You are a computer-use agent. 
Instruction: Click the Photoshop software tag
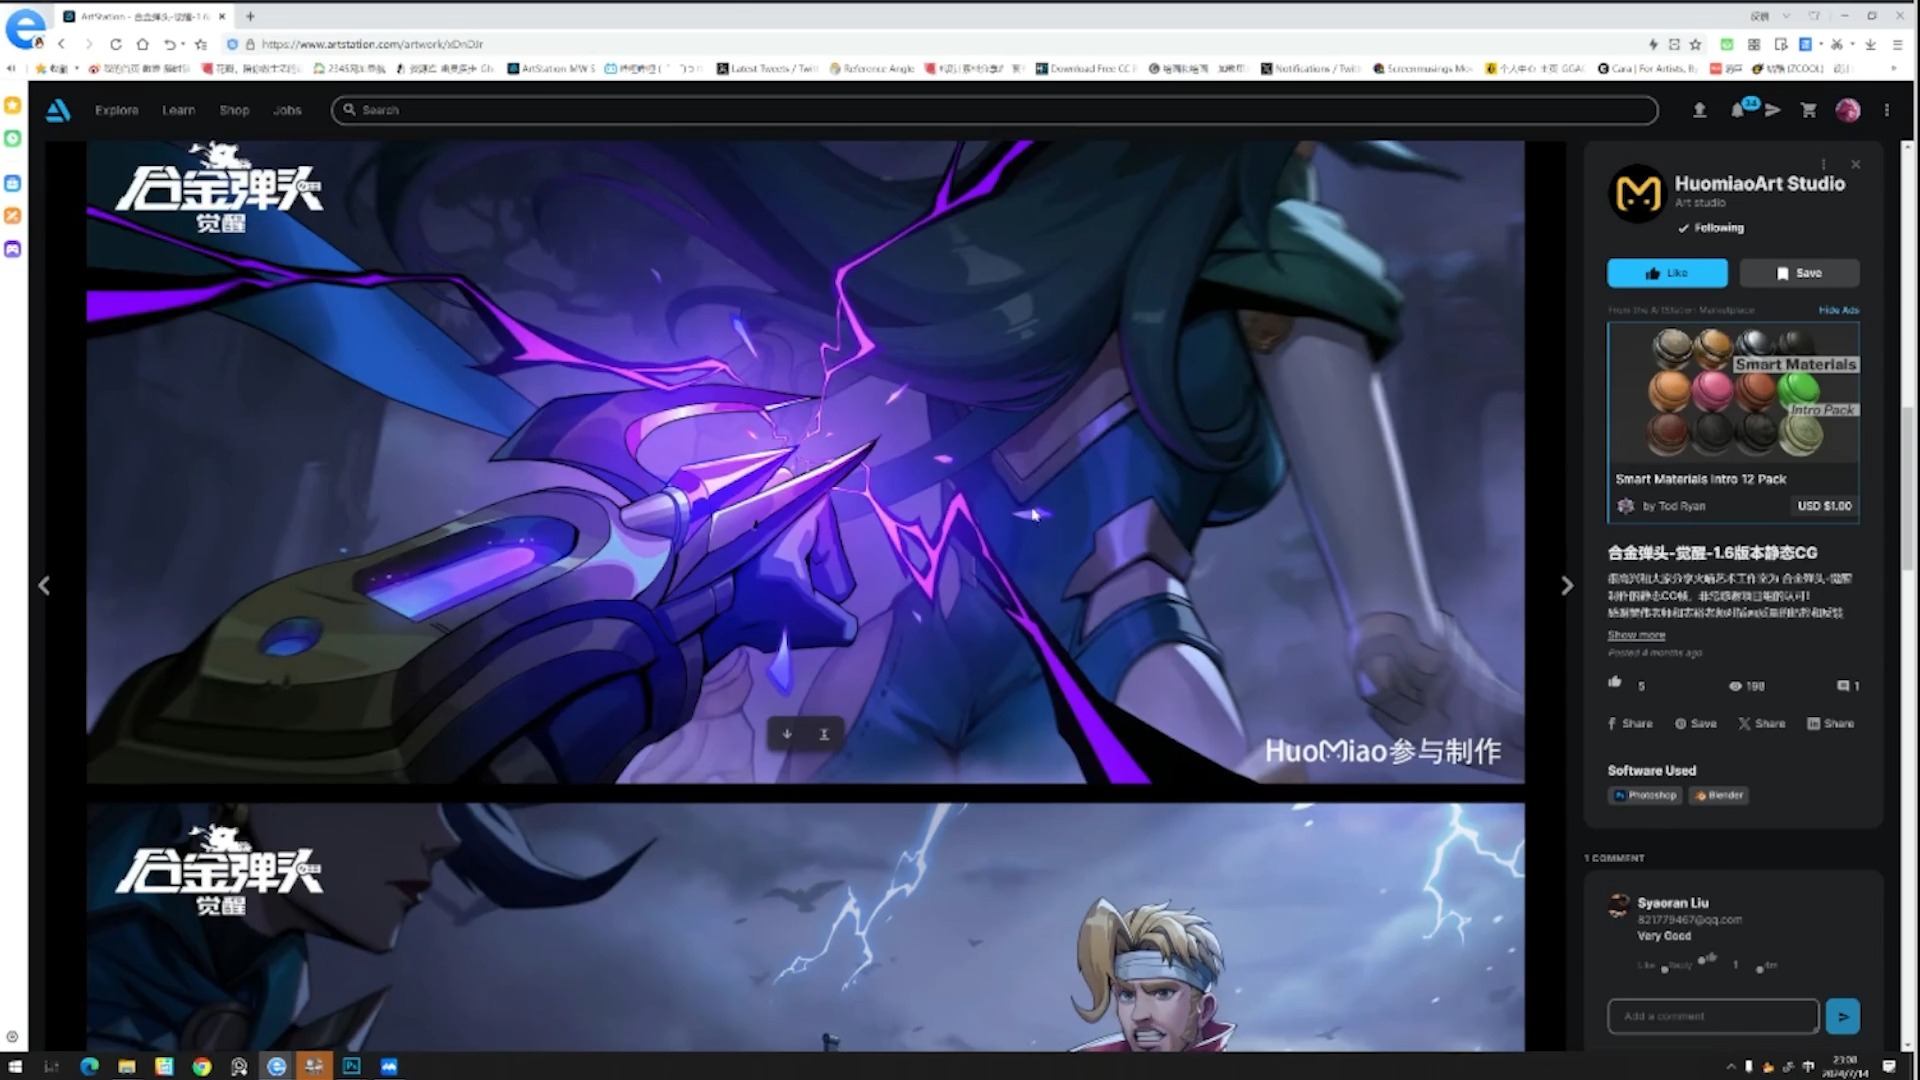pos(1645,796)
